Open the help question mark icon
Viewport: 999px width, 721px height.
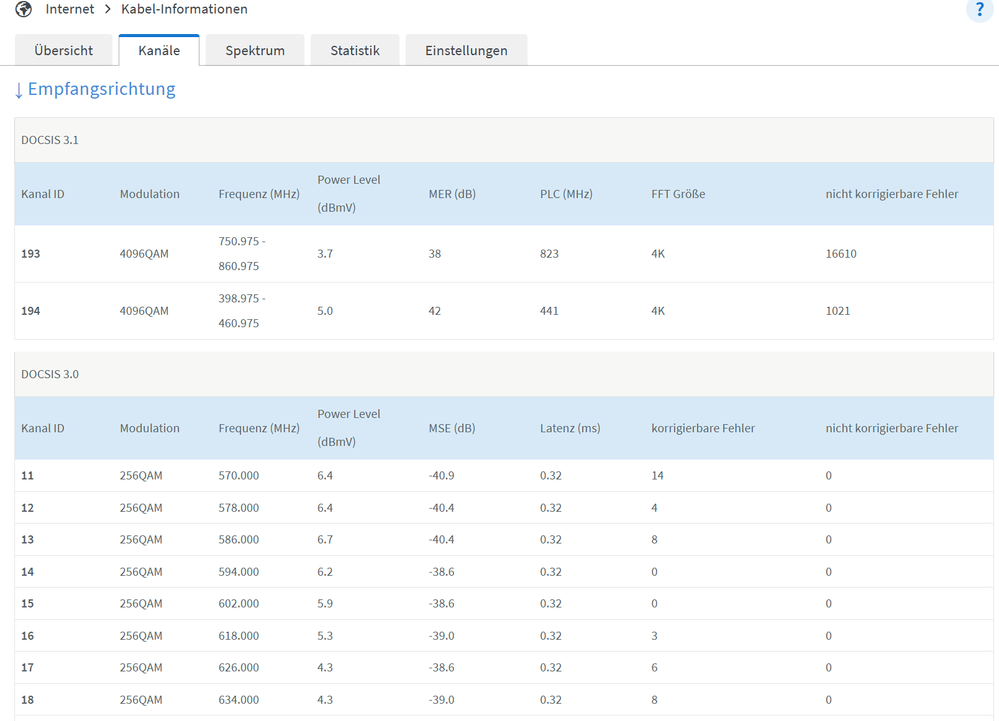point(979,10)
